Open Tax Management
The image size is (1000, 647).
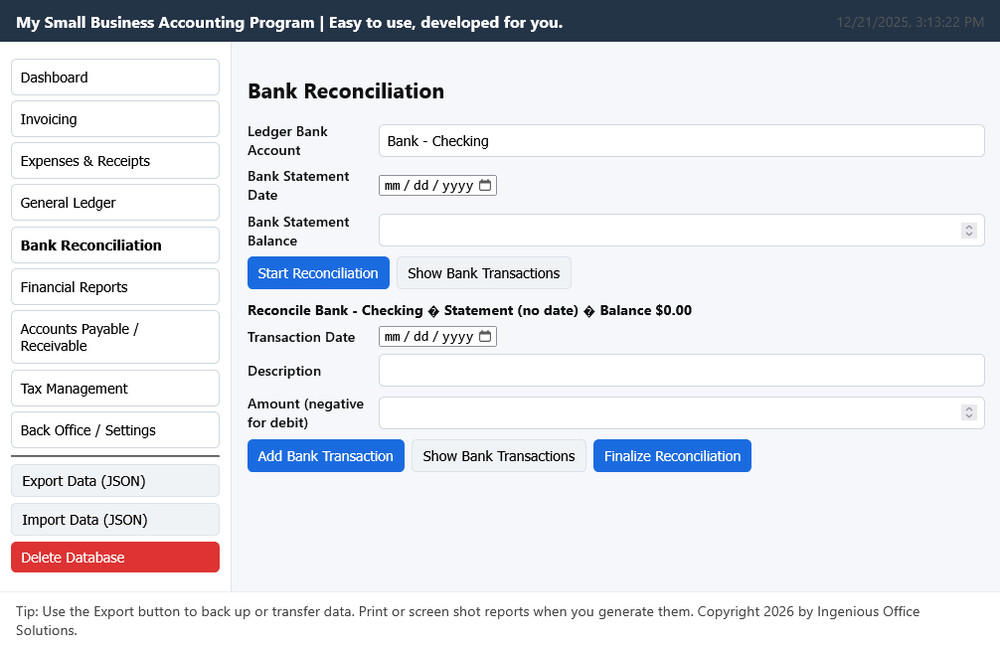[x=114, y=388]
